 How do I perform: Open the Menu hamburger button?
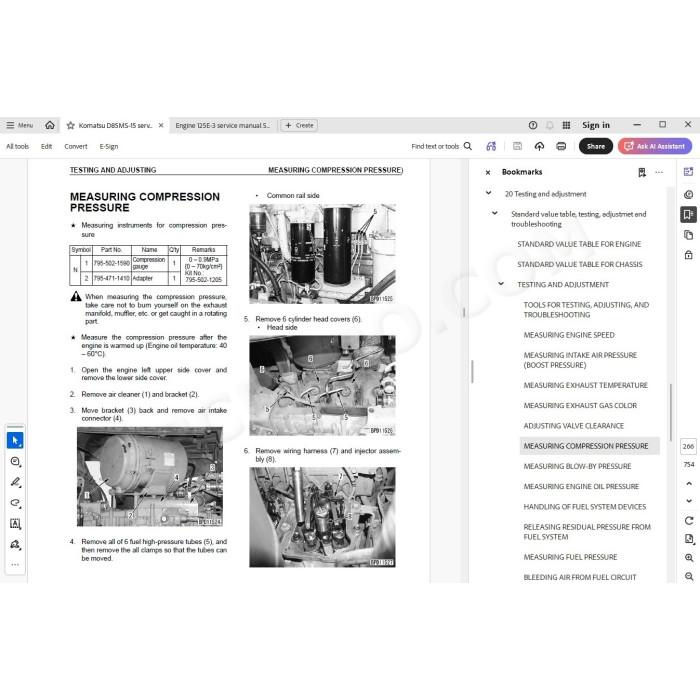click(x=20, y=125)
